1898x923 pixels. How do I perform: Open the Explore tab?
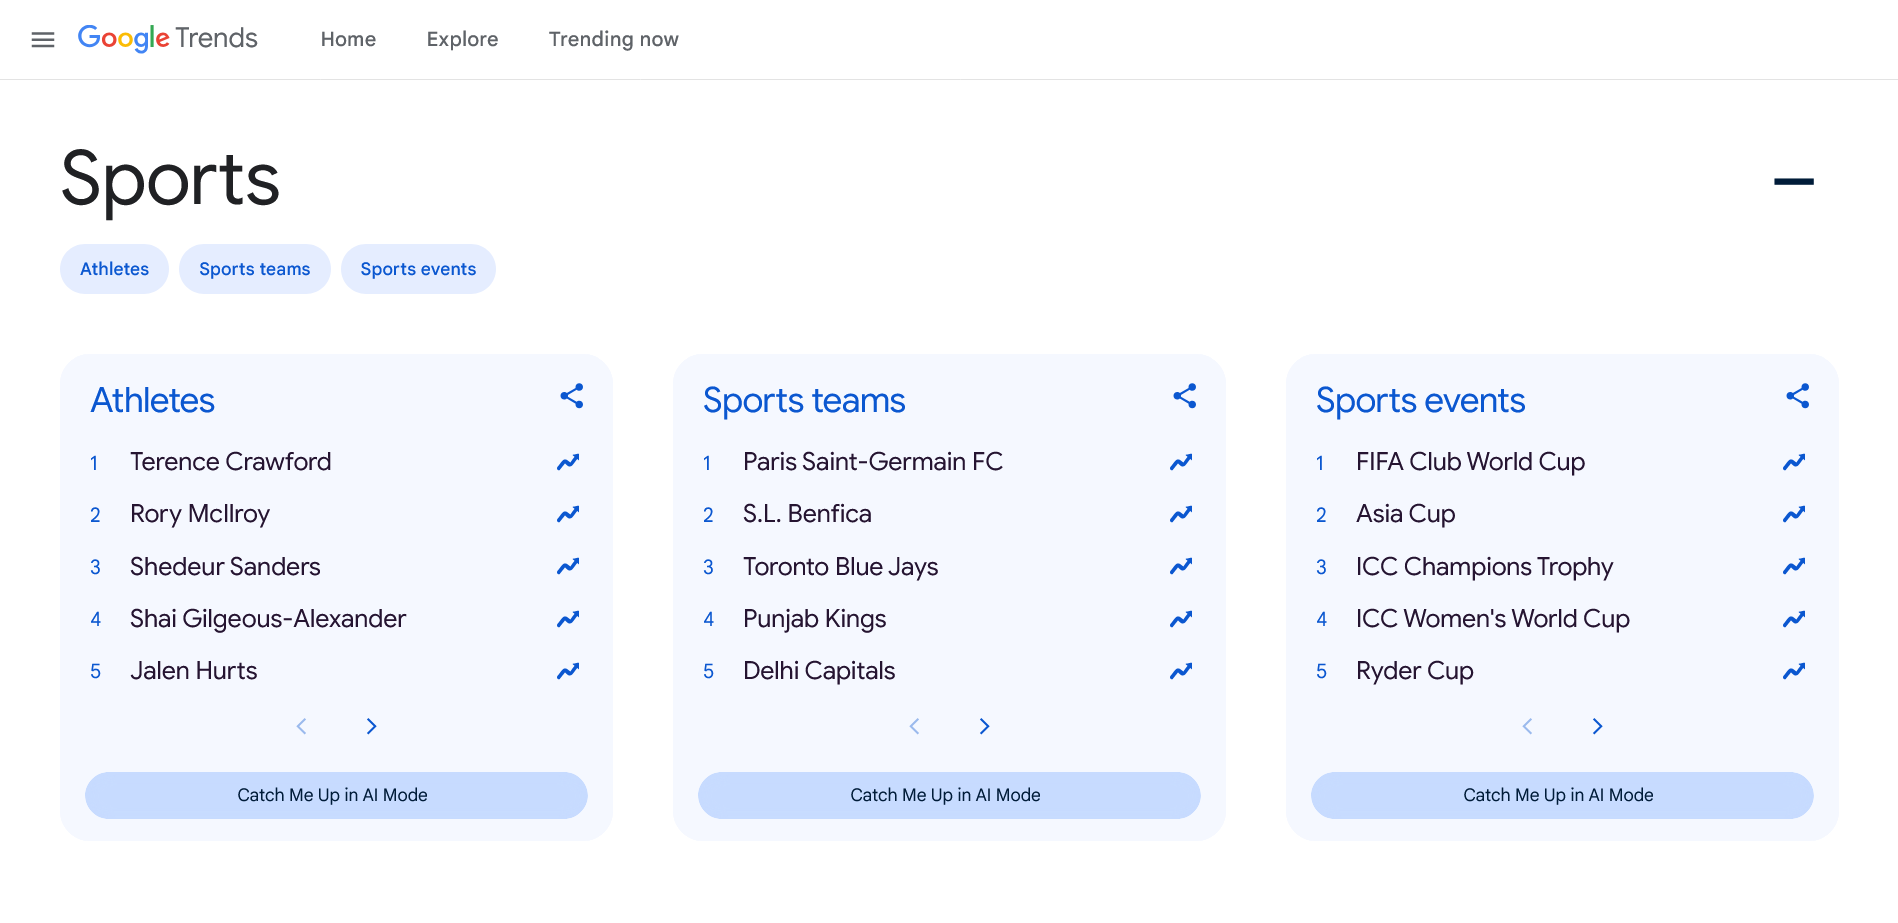coord(462,39)
